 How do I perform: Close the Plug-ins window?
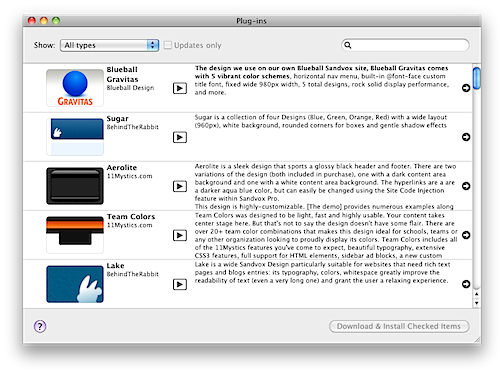click(x=32, y=21)
